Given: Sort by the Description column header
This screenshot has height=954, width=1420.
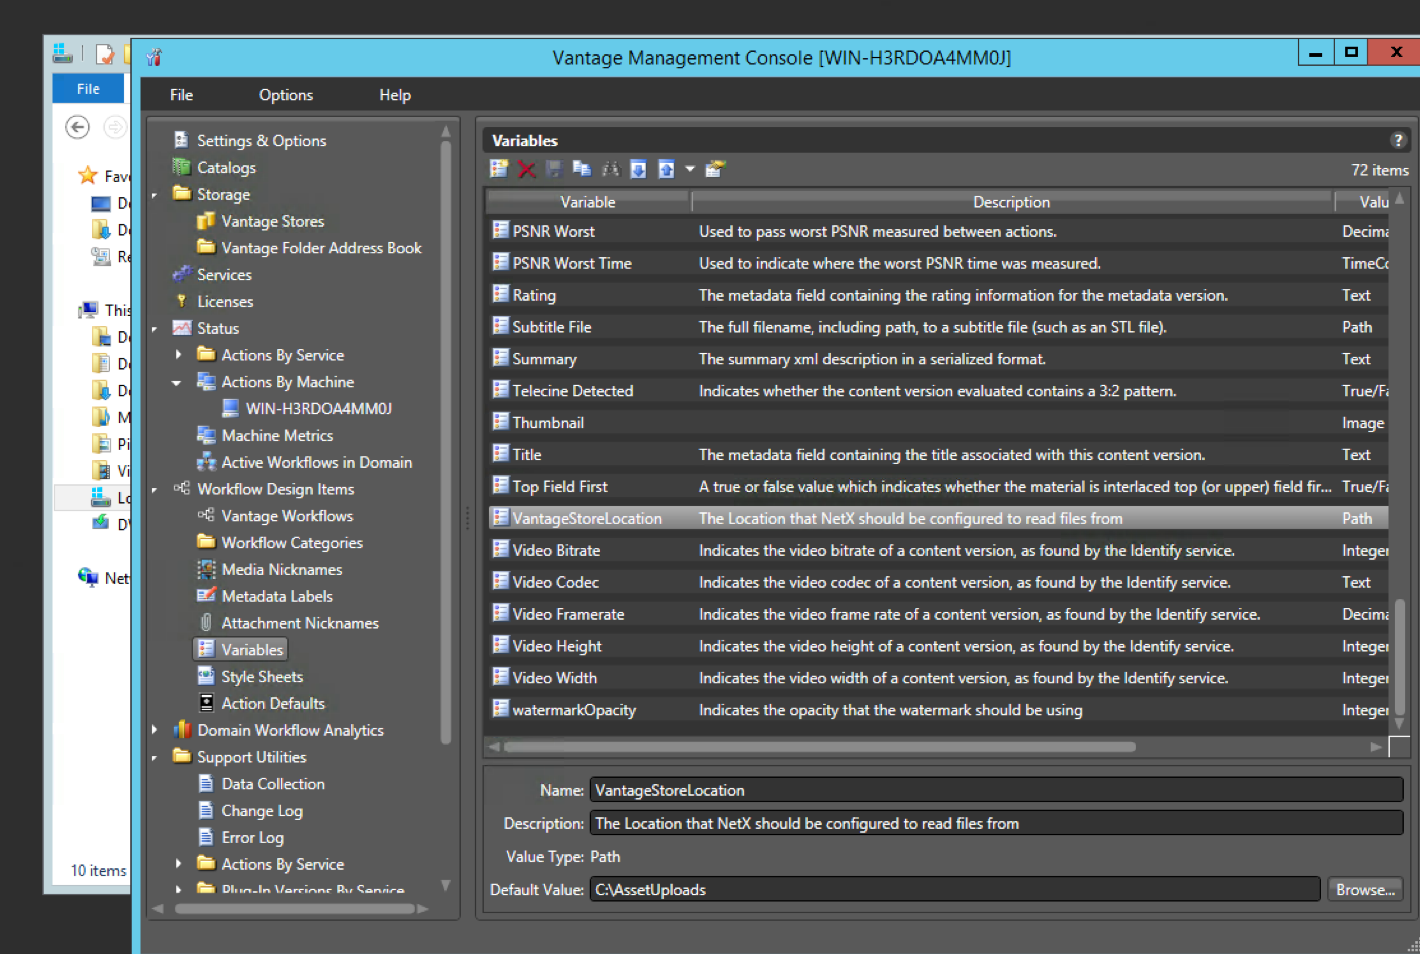Looking at the screenshot, I should coord(1012,202).
